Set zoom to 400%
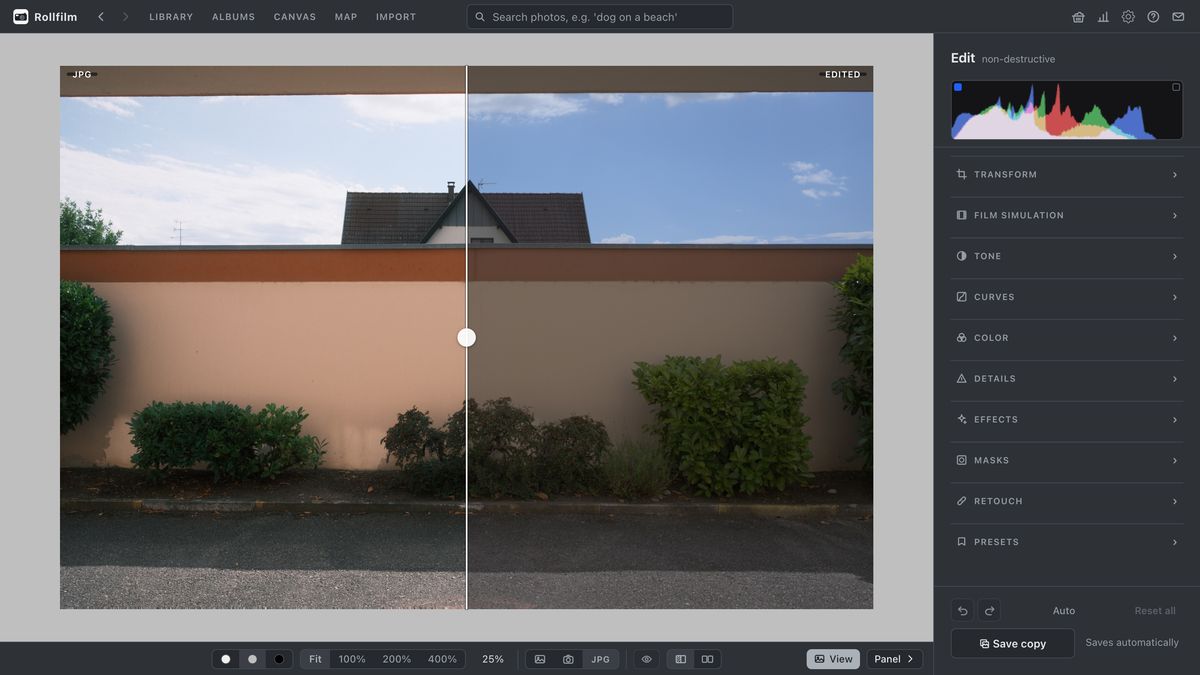This screenshot has width=1200, height=675. pos(443,659)
